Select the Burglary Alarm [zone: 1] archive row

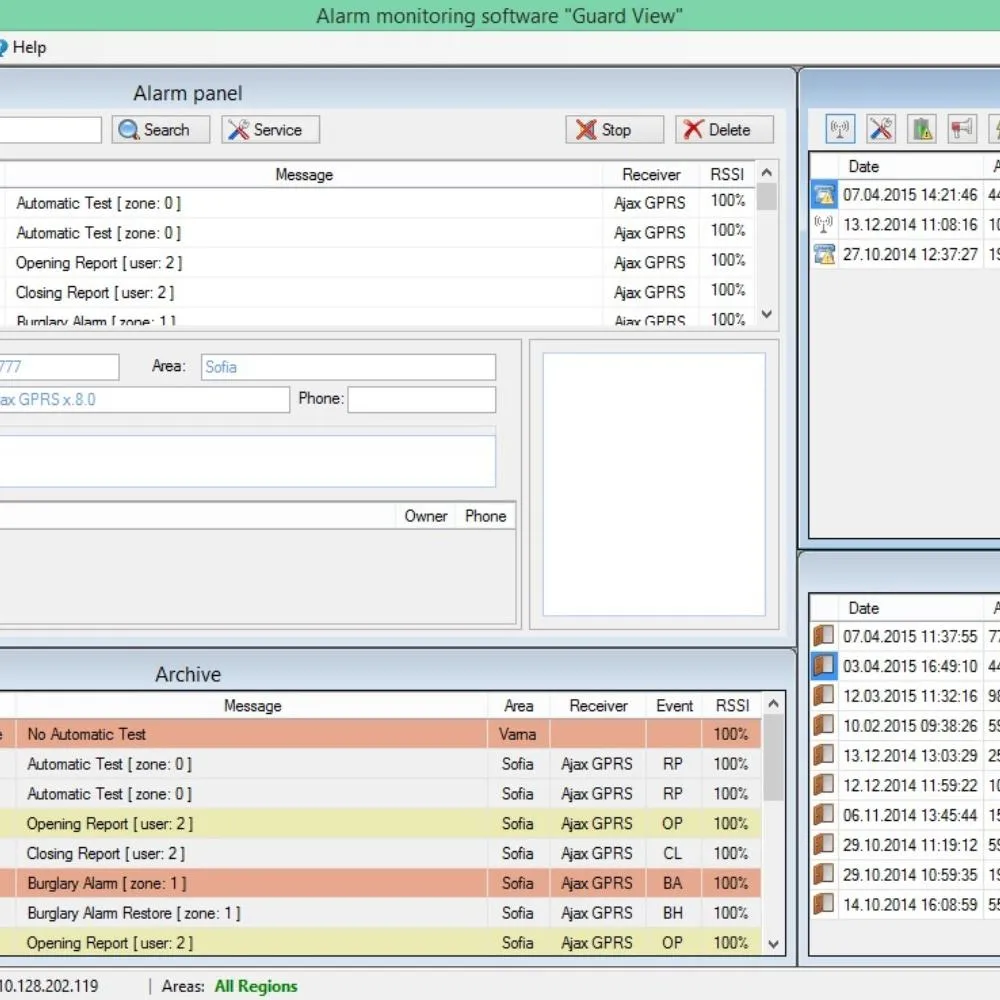tap(381, 883)
